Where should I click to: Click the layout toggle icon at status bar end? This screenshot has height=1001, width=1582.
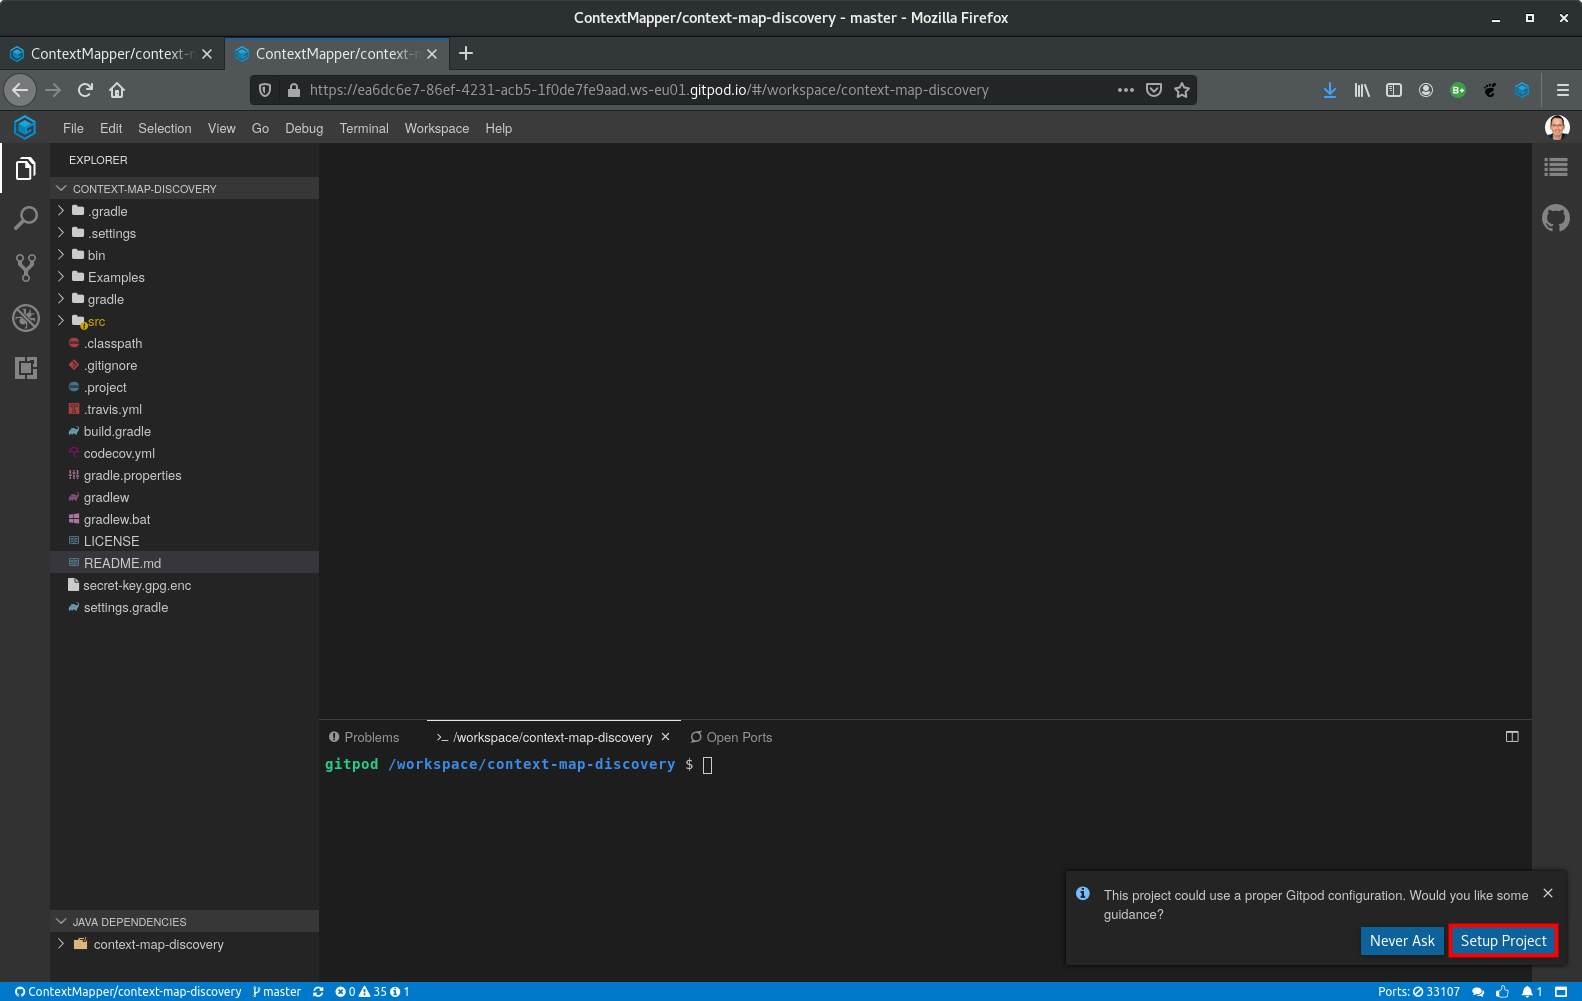pos(1561,992)
